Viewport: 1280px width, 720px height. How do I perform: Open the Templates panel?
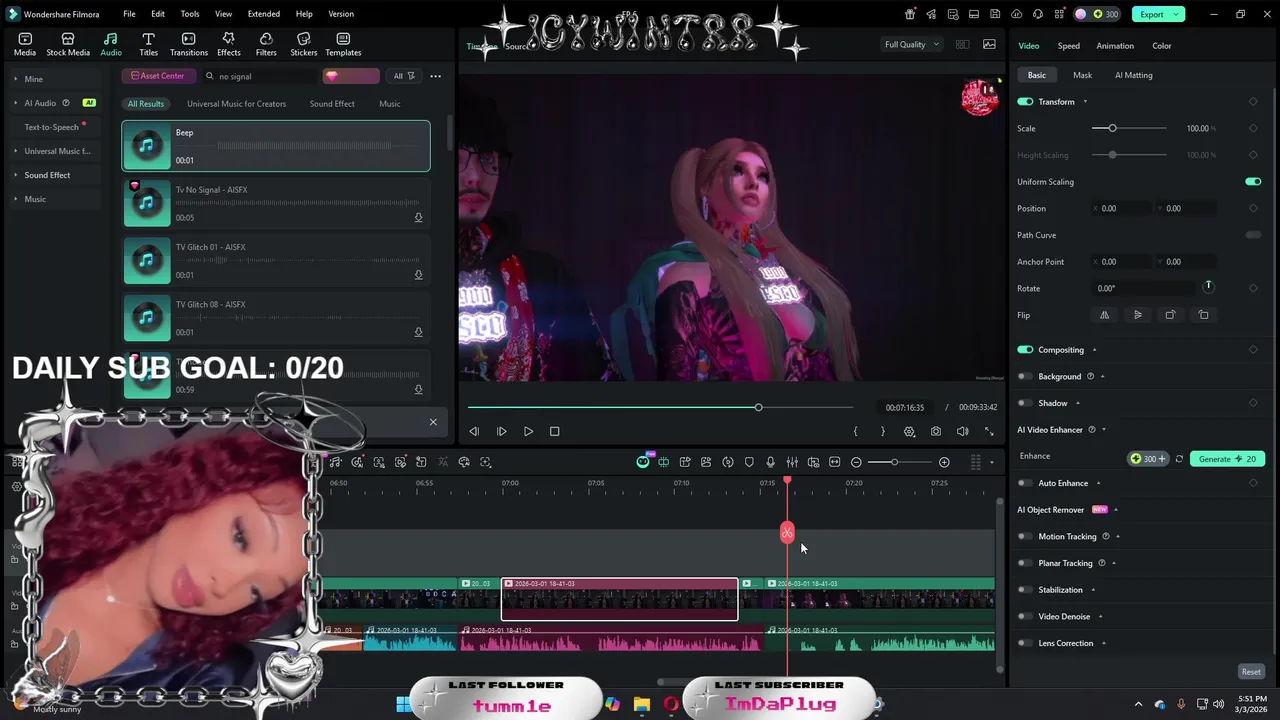pyautogui.click(x=343, y=44)
